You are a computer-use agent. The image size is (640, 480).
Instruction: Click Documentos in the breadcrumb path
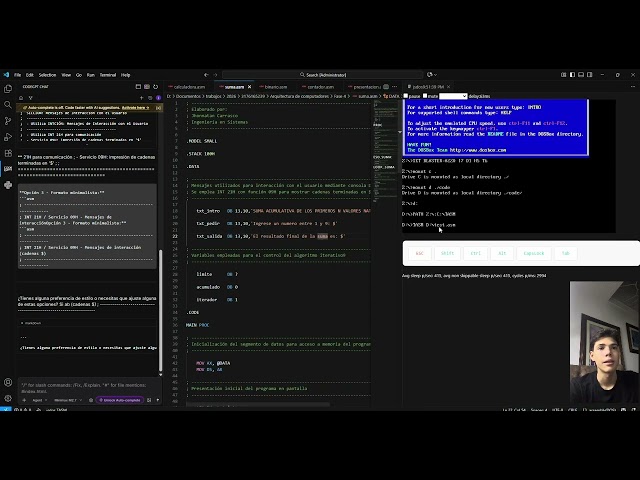tap(188, 96)
